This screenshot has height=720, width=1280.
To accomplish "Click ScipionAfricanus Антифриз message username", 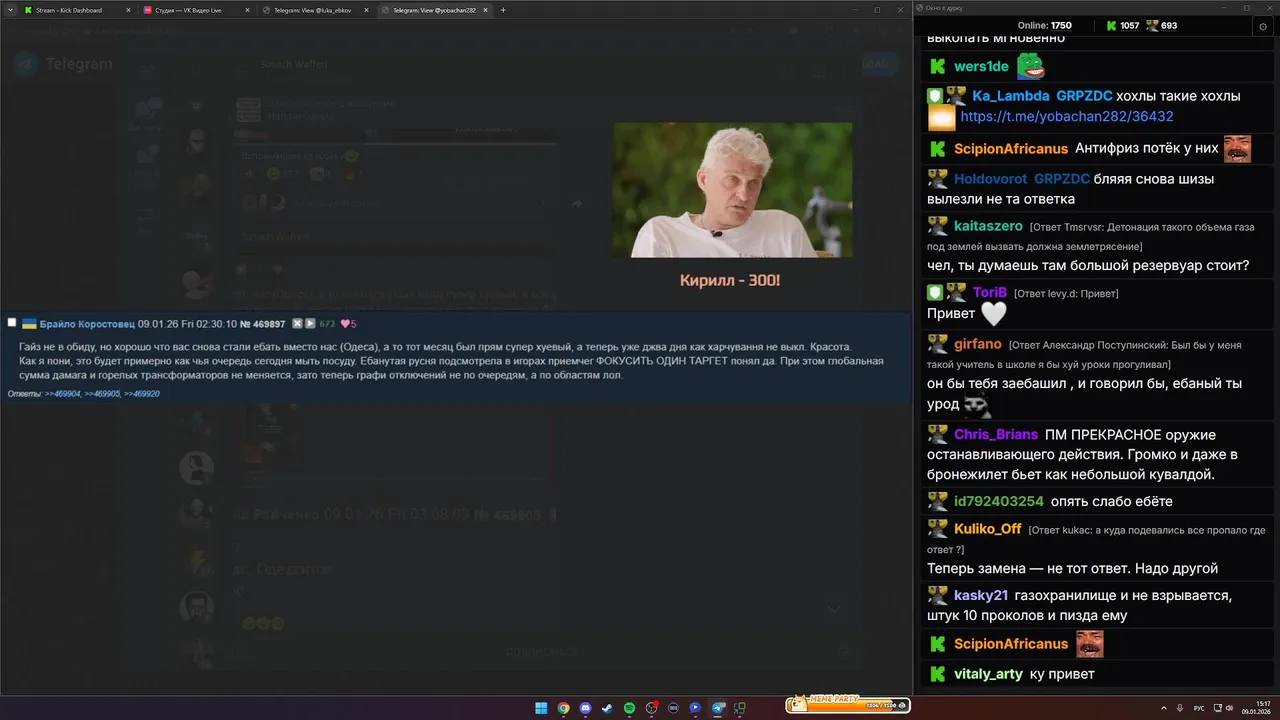I will (1011, 148).
